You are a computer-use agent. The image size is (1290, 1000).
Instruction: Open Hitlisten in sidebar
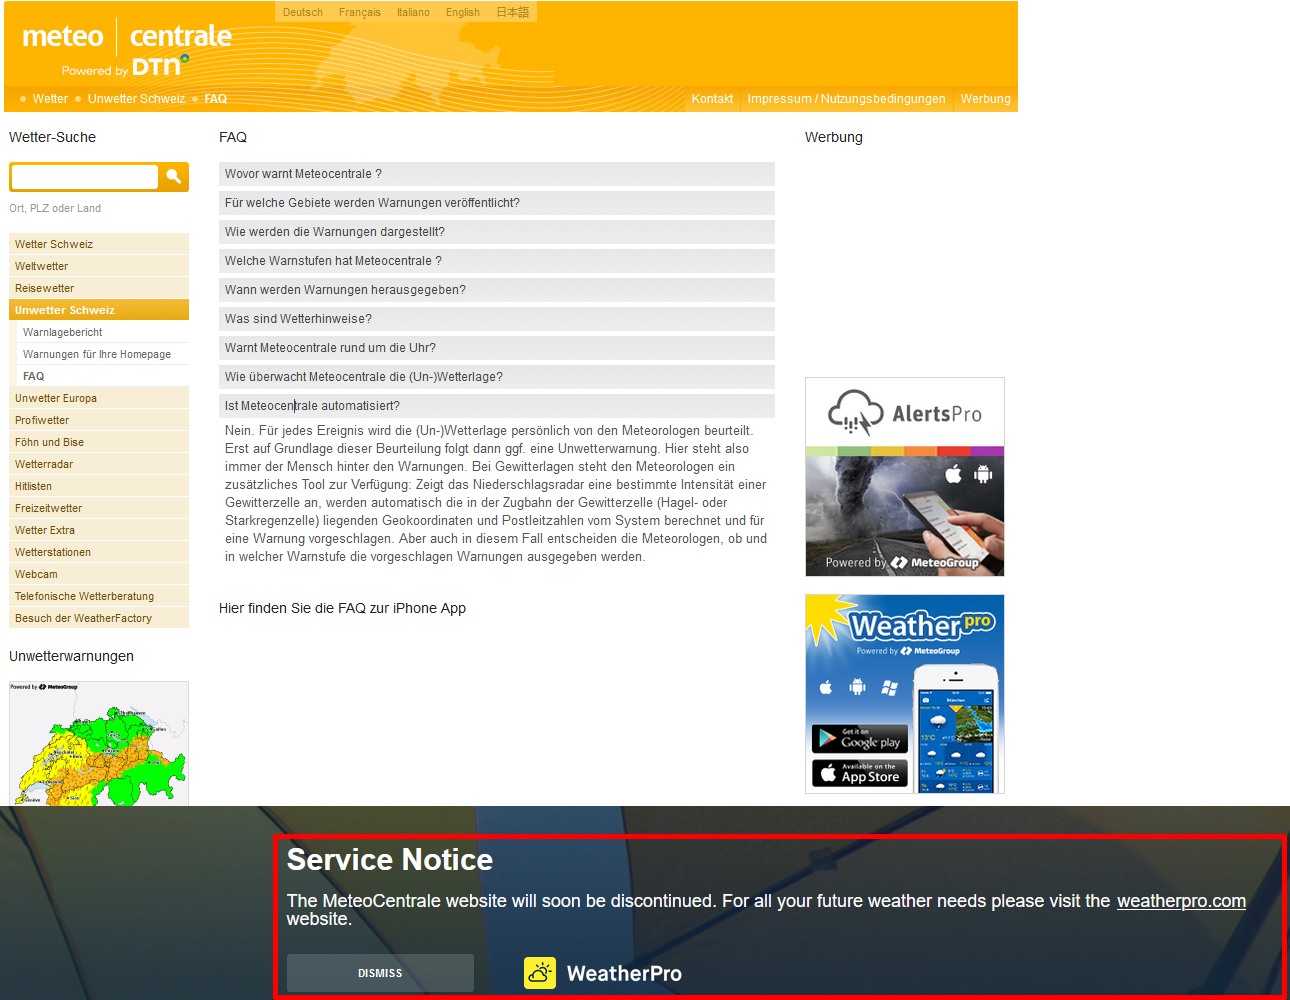tap(99, 486)
